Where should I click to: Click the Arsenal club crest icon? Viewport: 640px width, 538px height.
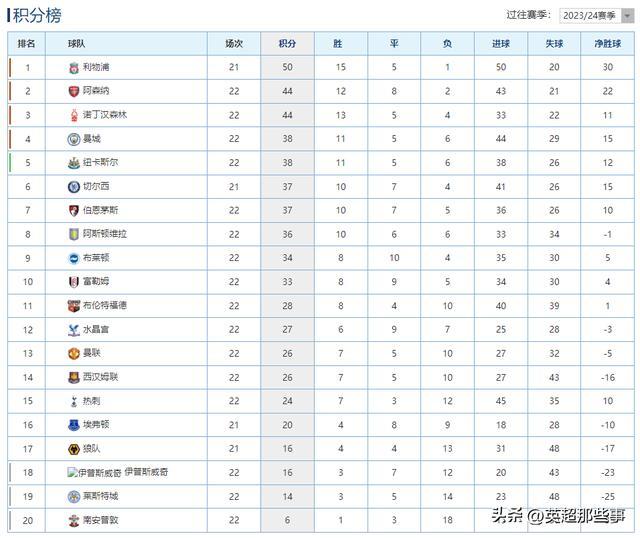click(x=73, y=91)
